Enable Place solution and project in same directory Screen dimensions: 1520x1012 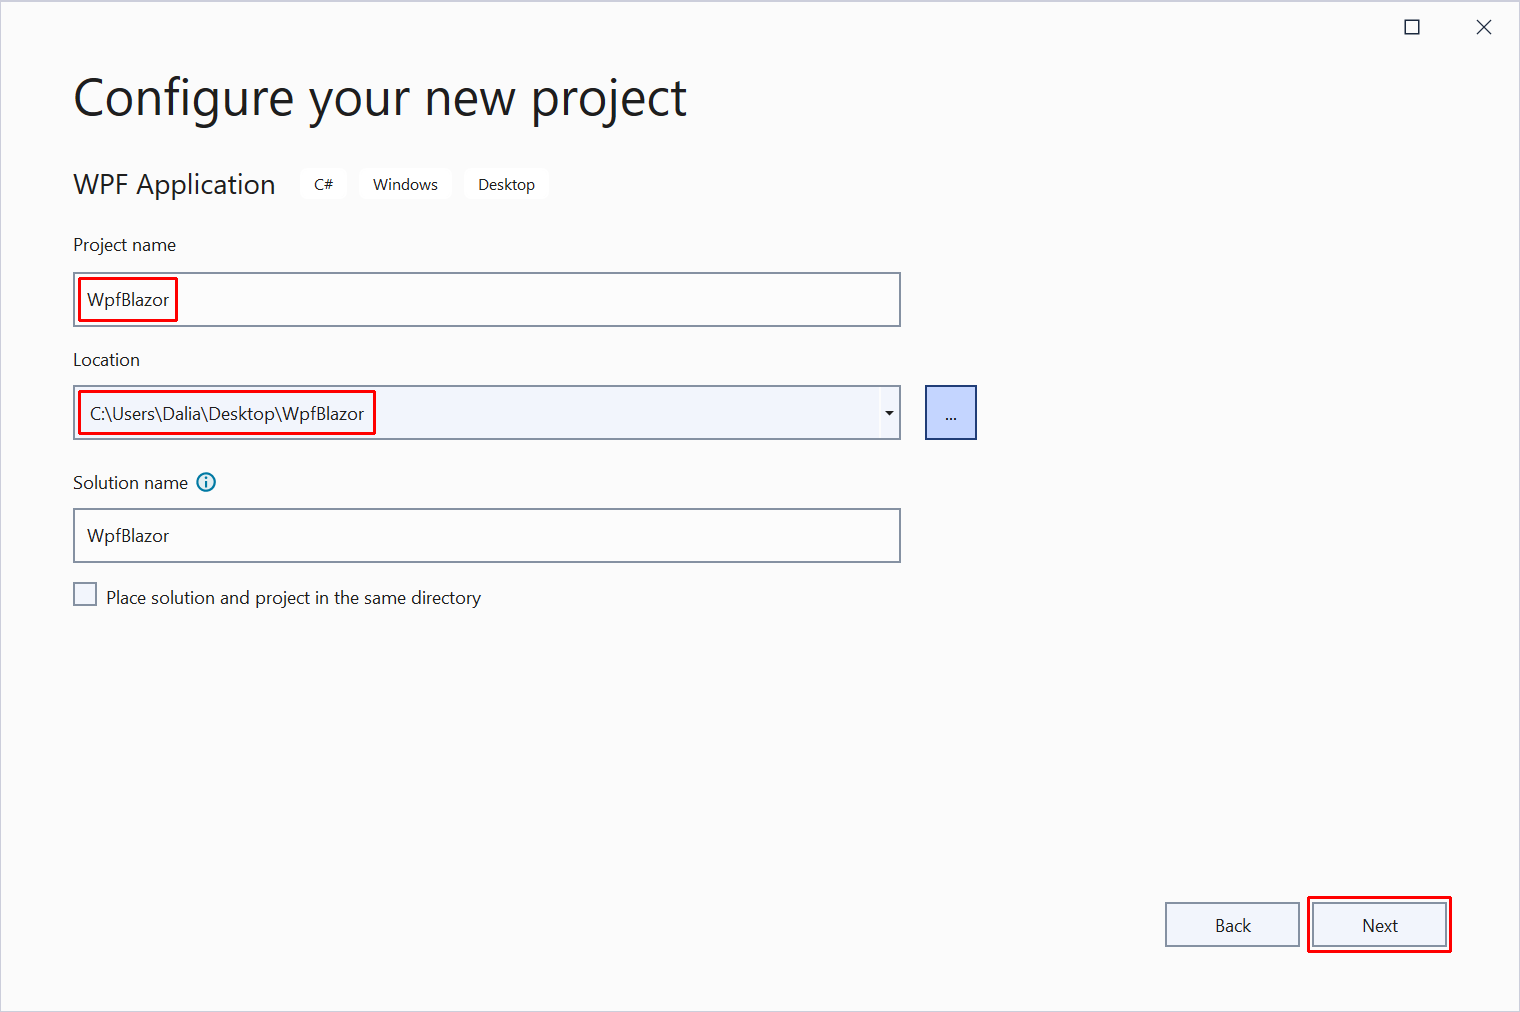click(x=85, y=593)
